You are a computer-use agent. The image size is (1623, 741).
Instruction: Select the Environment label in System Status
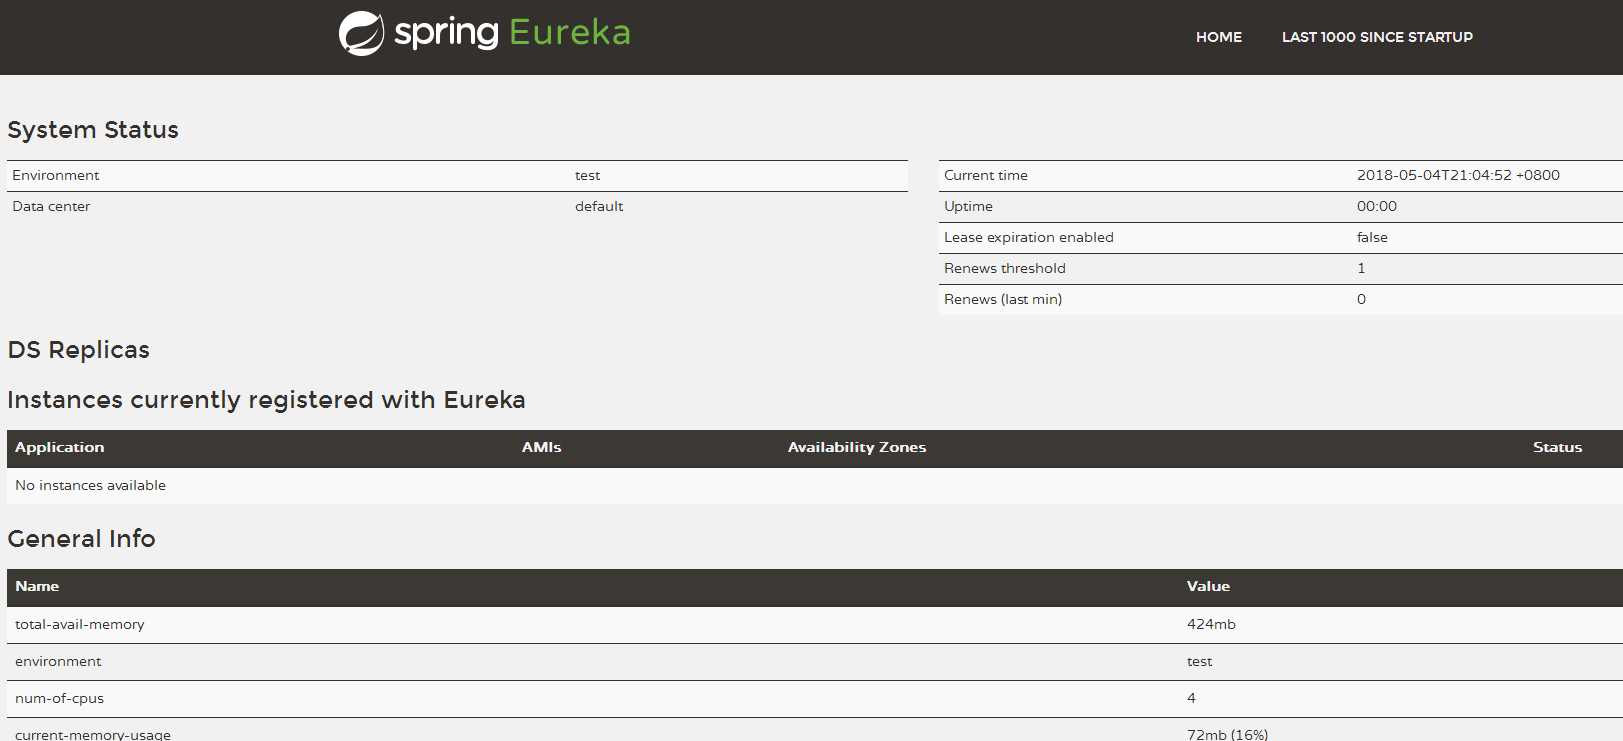[x=56, y=175]
